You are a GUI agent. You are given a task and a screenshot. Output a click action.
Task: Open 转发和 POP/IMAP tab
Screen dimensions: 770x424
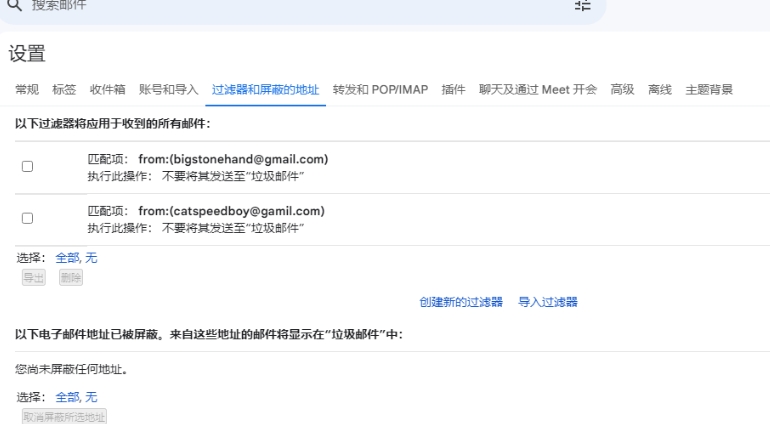click(x=381, y=89)
